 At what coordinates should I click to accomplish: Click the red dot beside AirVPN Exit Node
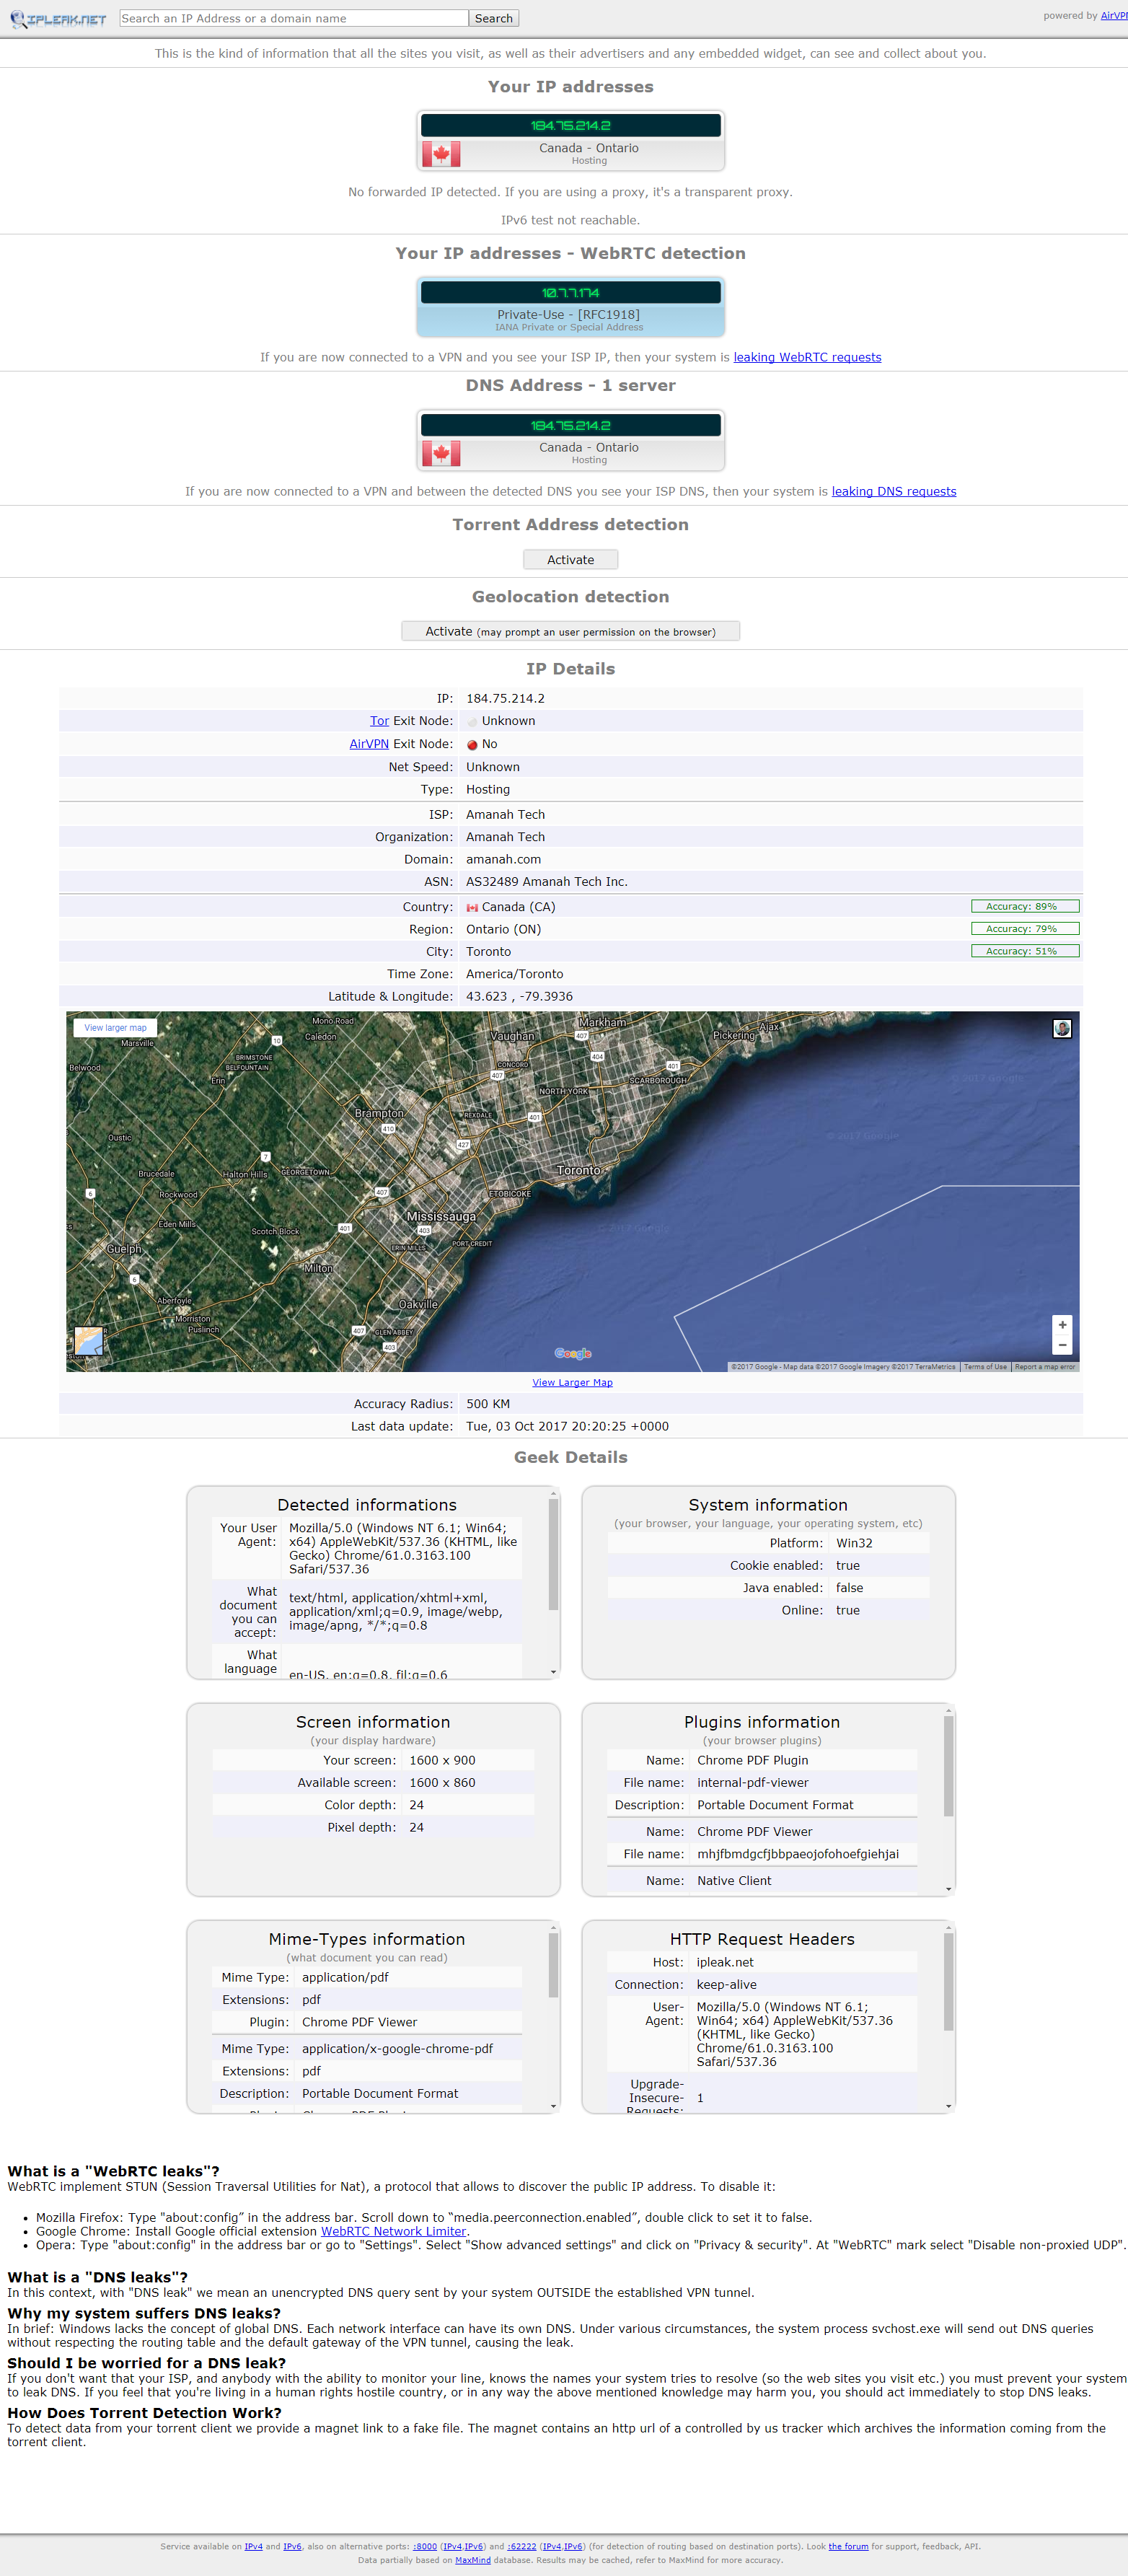472,745
